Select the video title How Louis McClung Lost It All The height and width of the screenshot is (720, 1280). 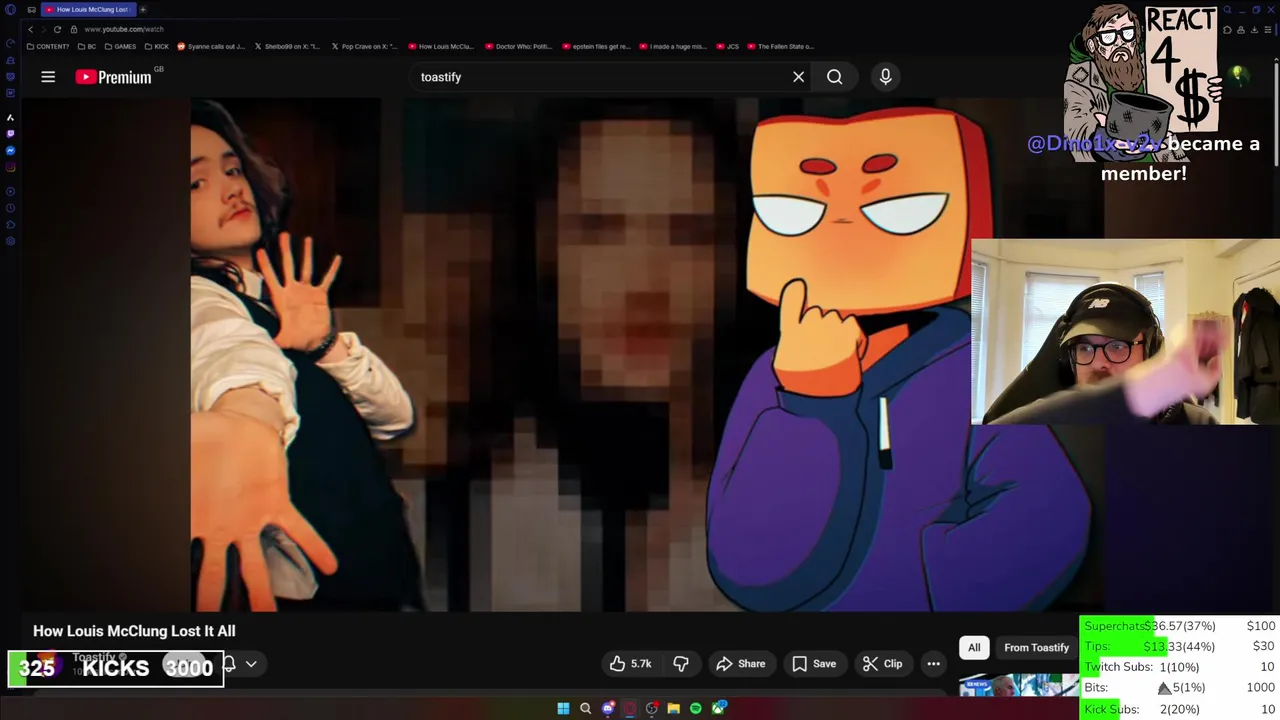click(x=134, y=631)
